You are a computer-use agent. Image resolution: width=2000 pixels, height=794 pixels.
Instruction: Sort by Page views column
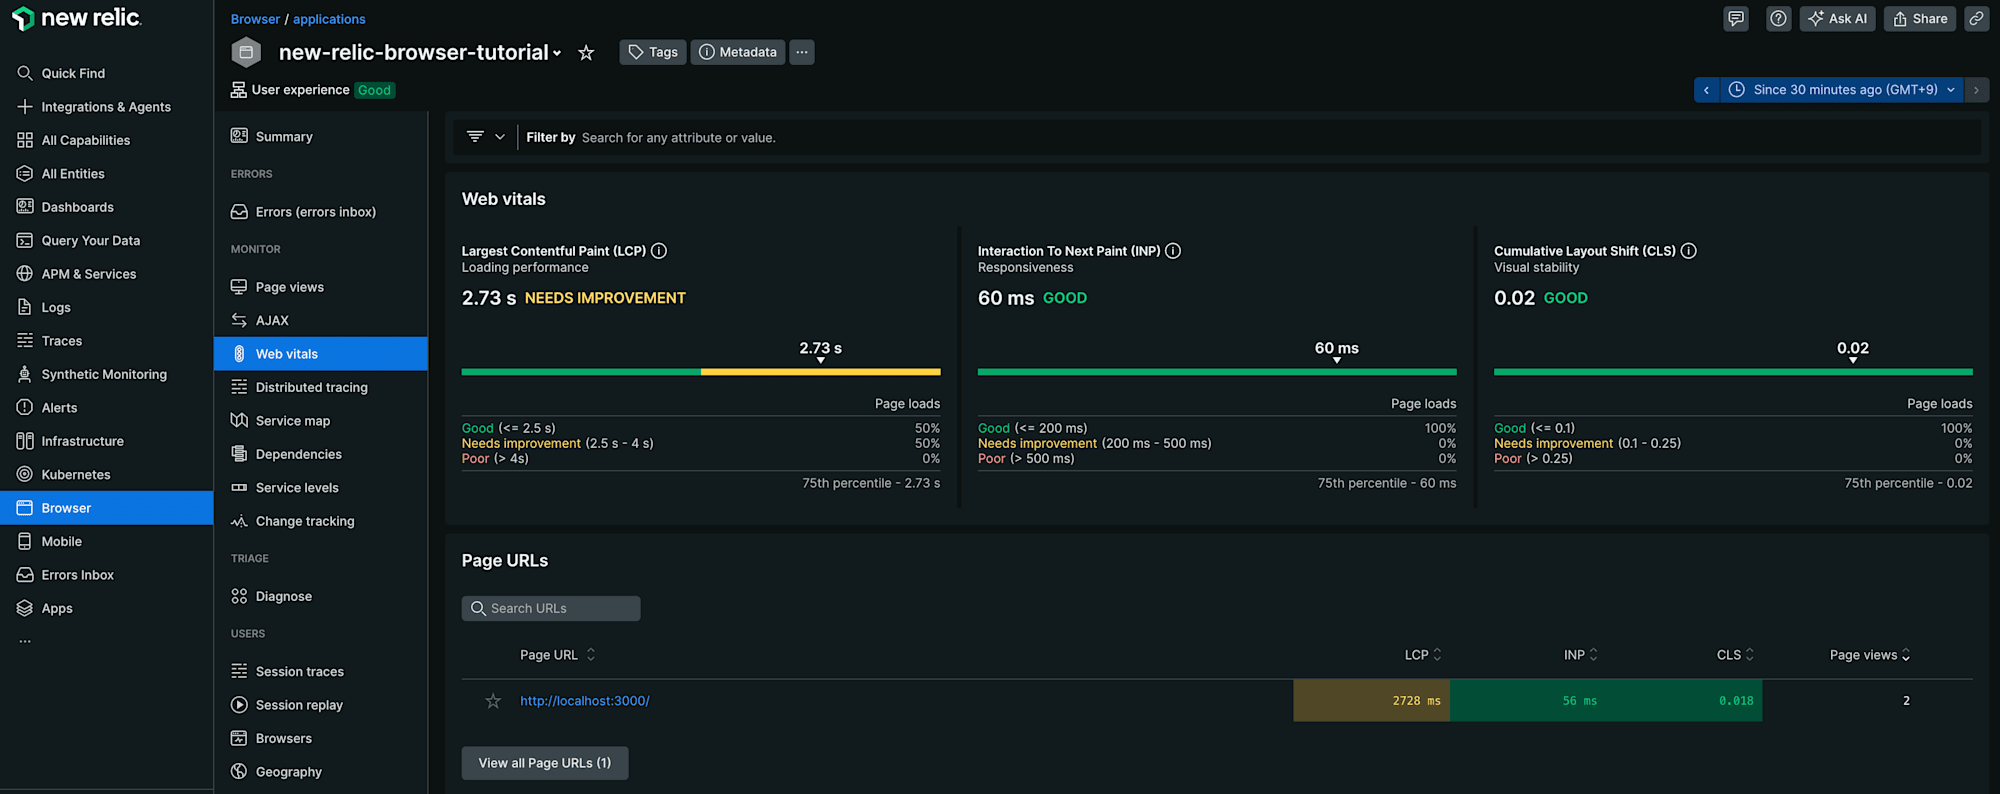coord(1870,655)
